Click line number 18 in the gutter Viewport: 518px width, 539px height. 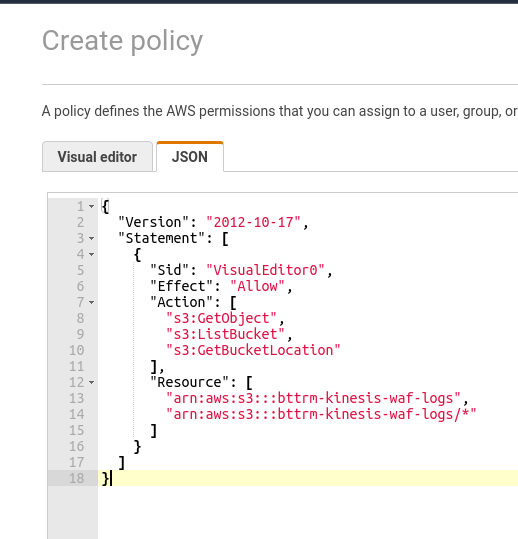click(x=76, y=478)
